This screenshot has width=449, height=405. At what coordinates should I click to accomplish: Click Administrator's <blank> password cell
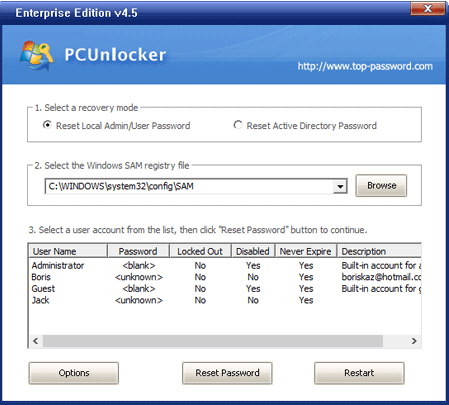(x=139, y=266)
